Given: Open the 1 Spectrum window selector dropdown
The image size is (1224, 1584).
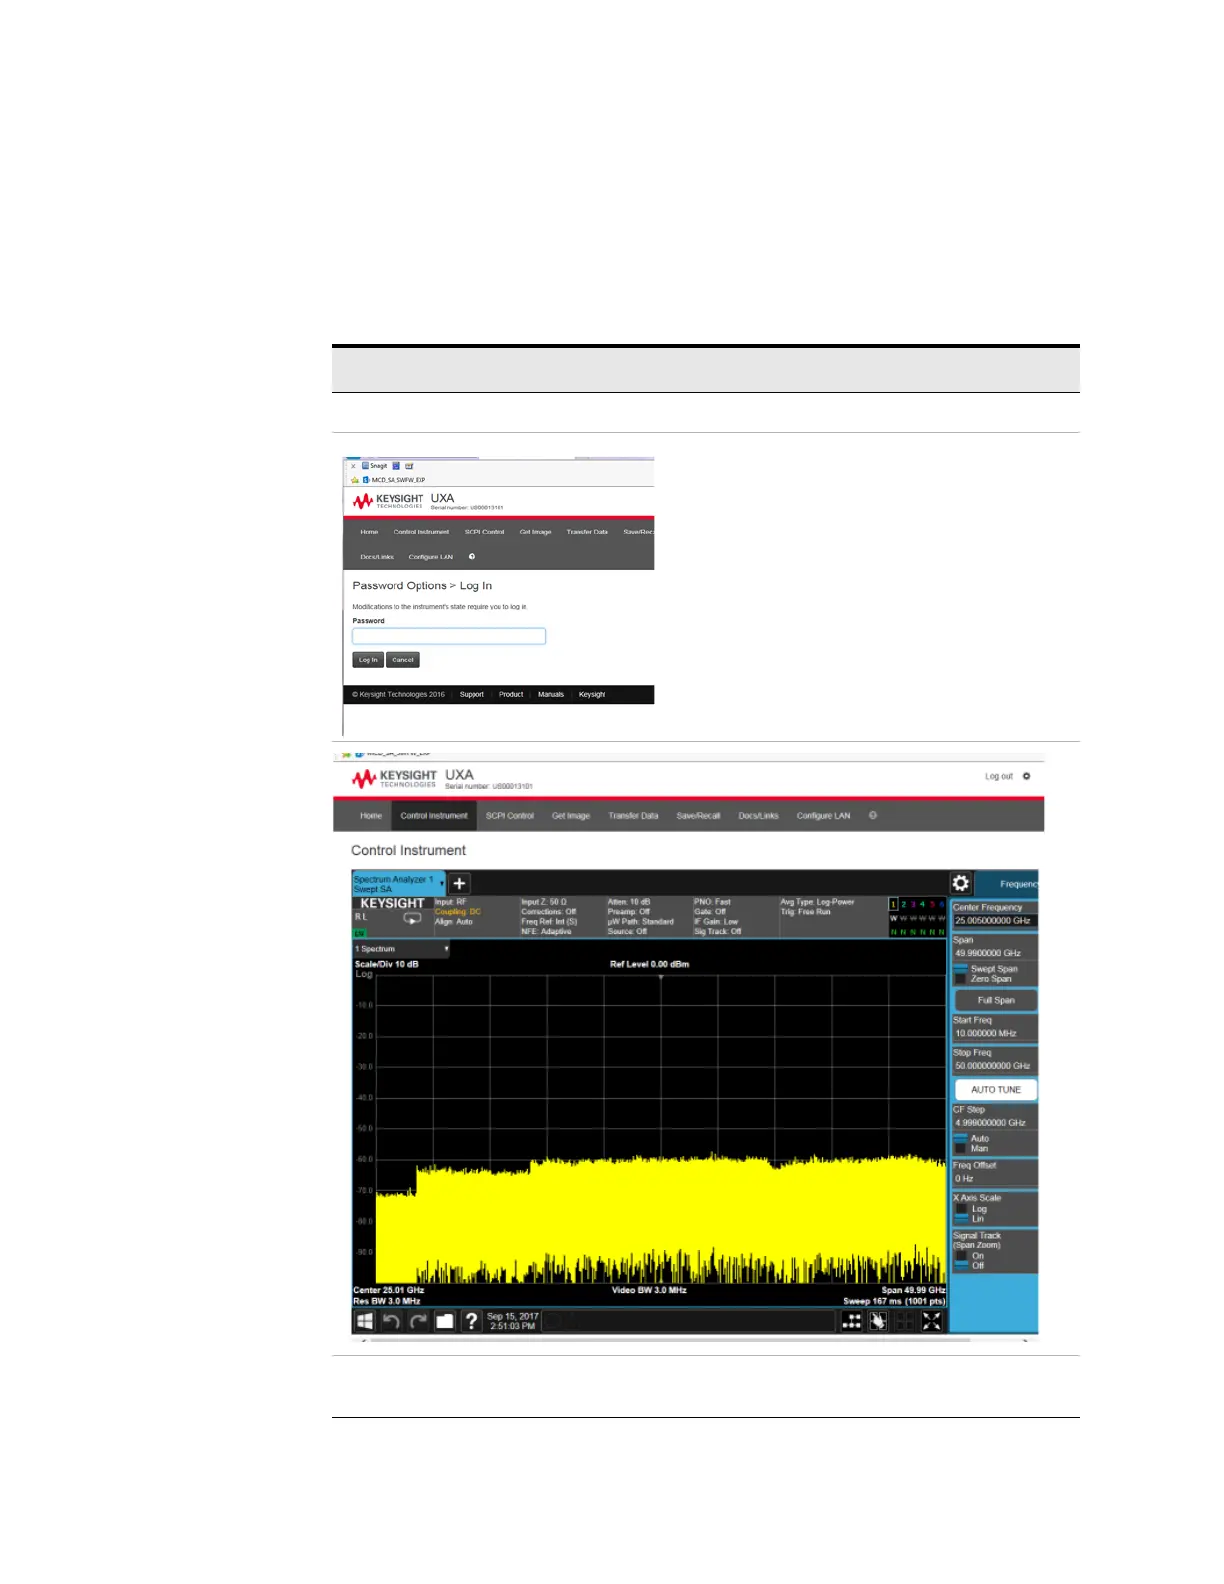Looking at the screenshot, I should 402,949.
